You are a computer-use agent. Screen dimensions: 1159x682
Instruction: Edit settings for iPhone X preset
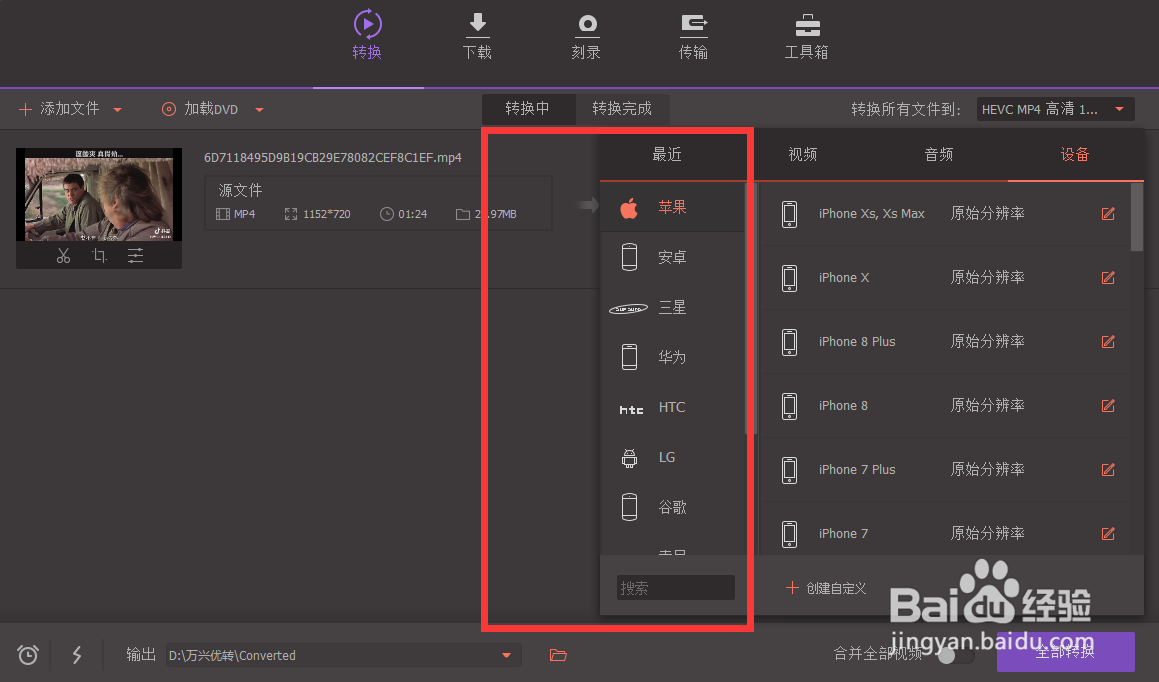[1108, 278]
